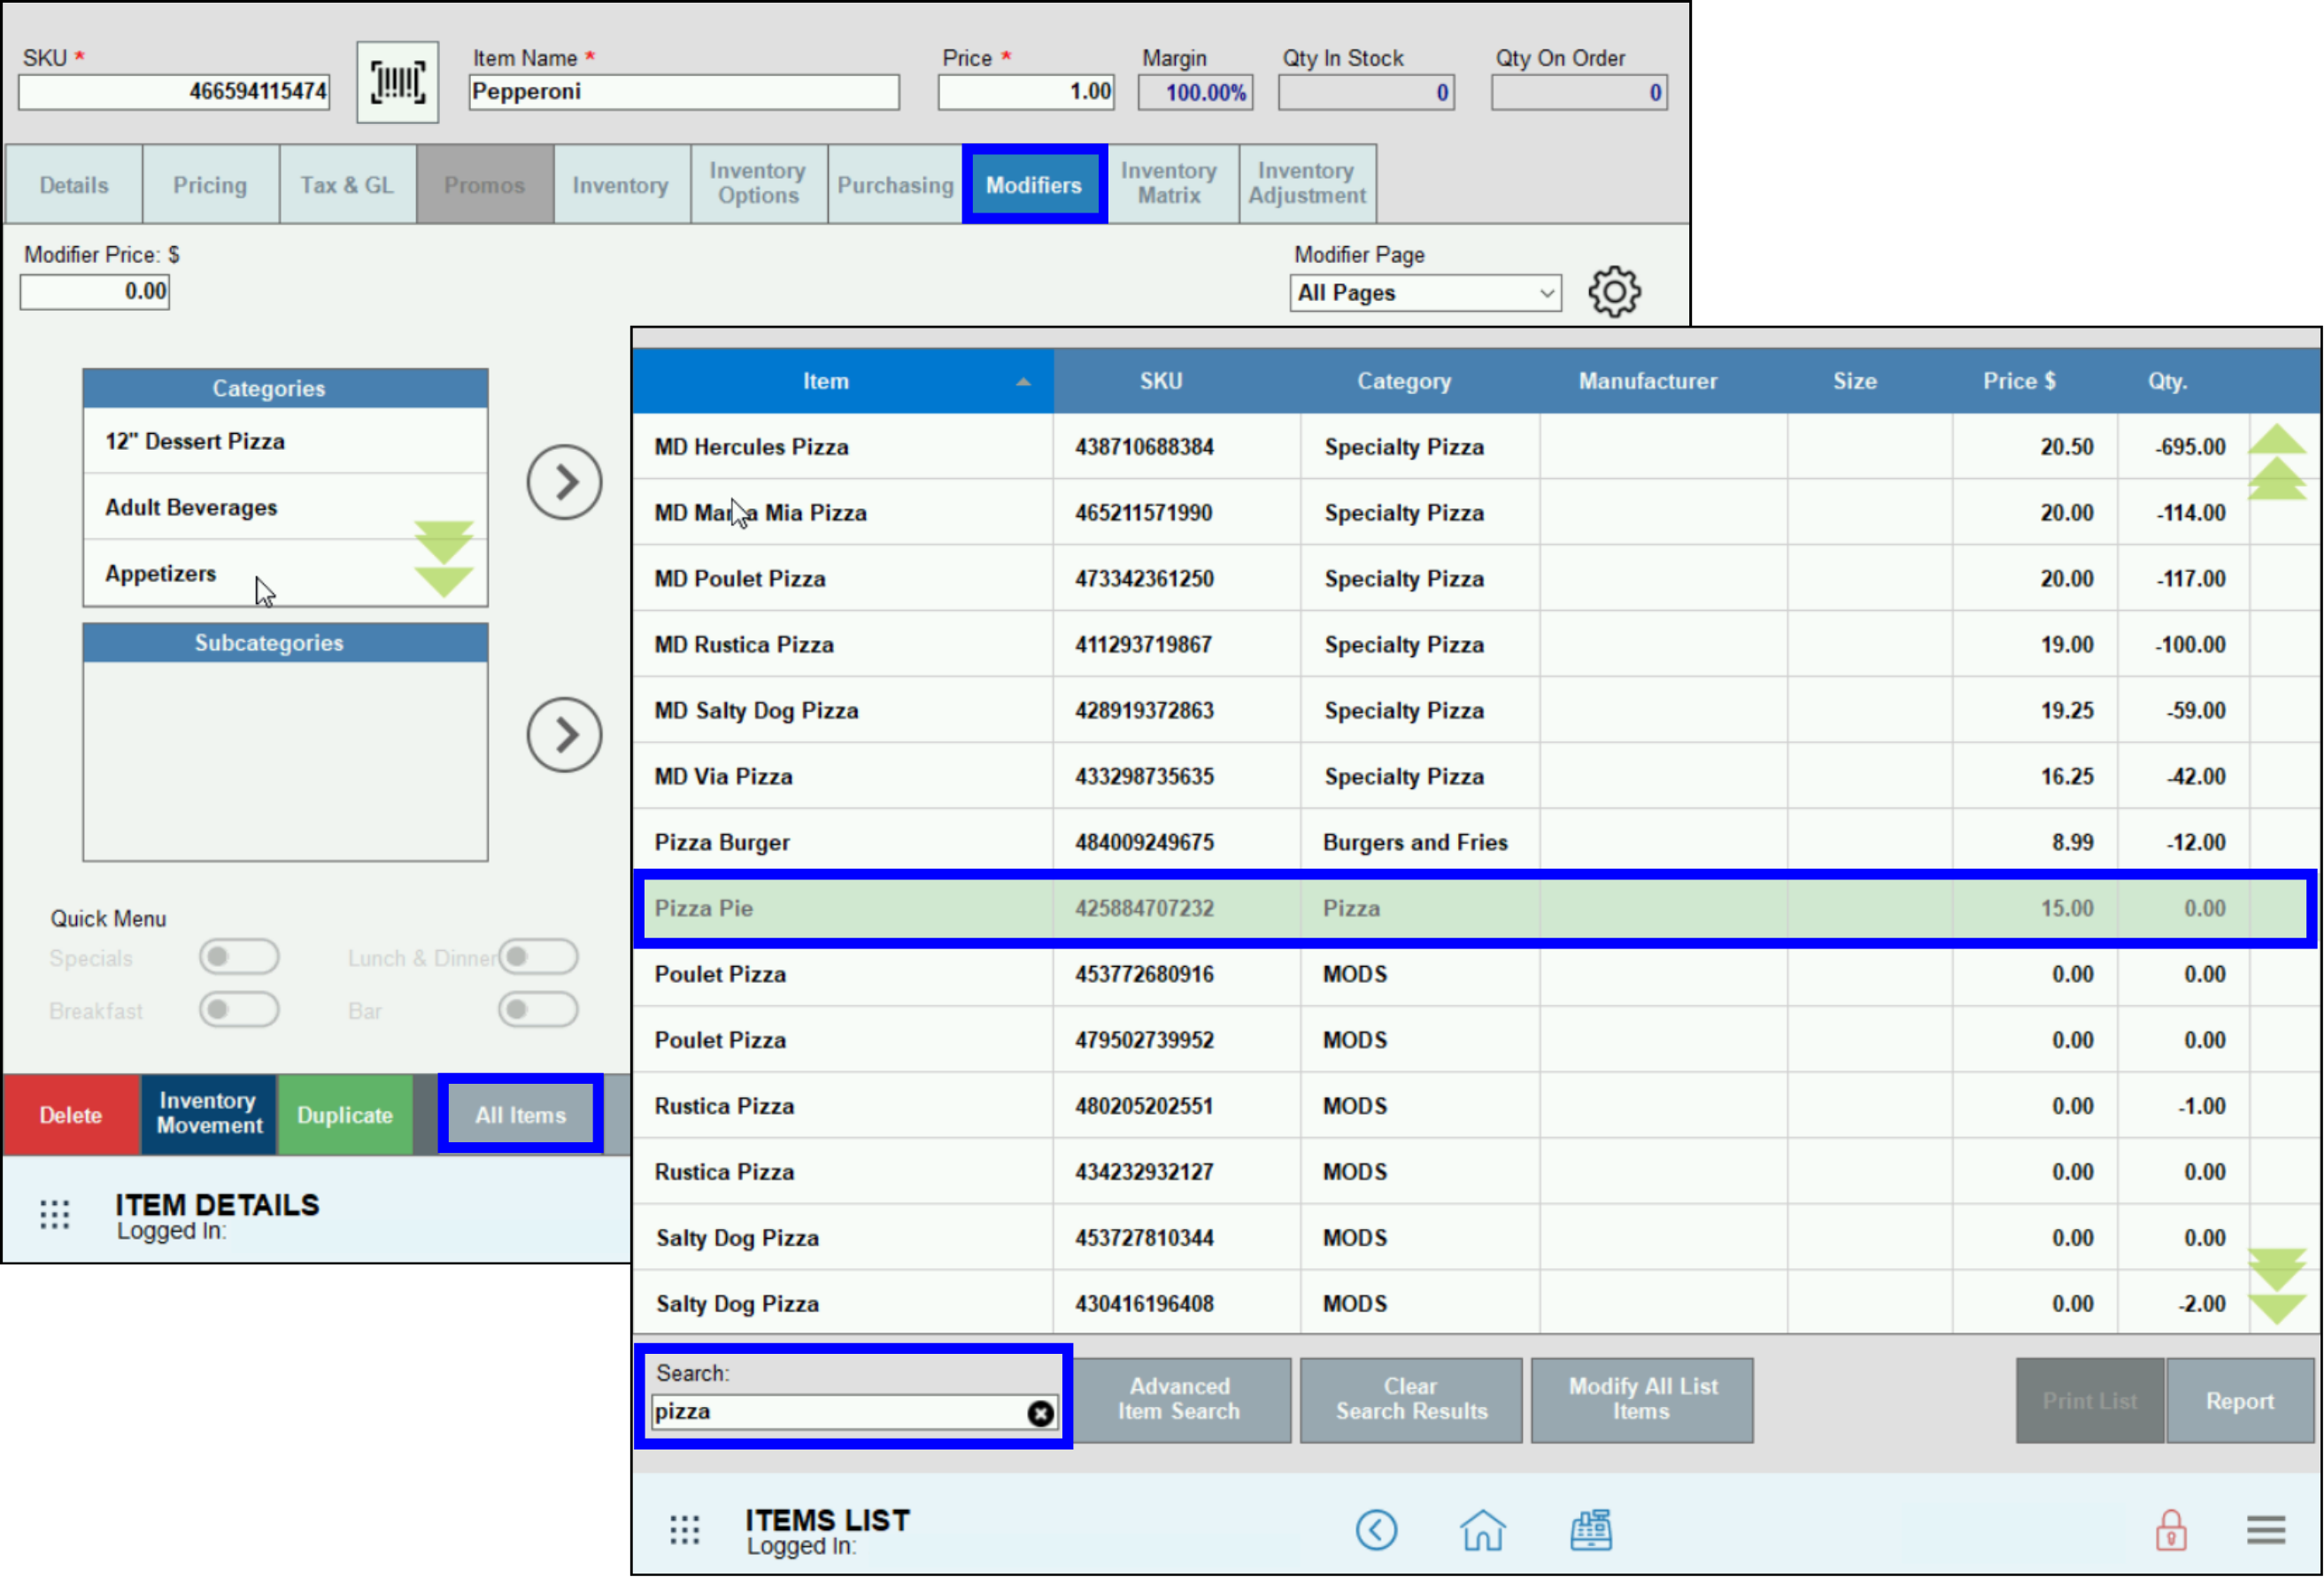Select Modifiers tab

coord(1034,184)
